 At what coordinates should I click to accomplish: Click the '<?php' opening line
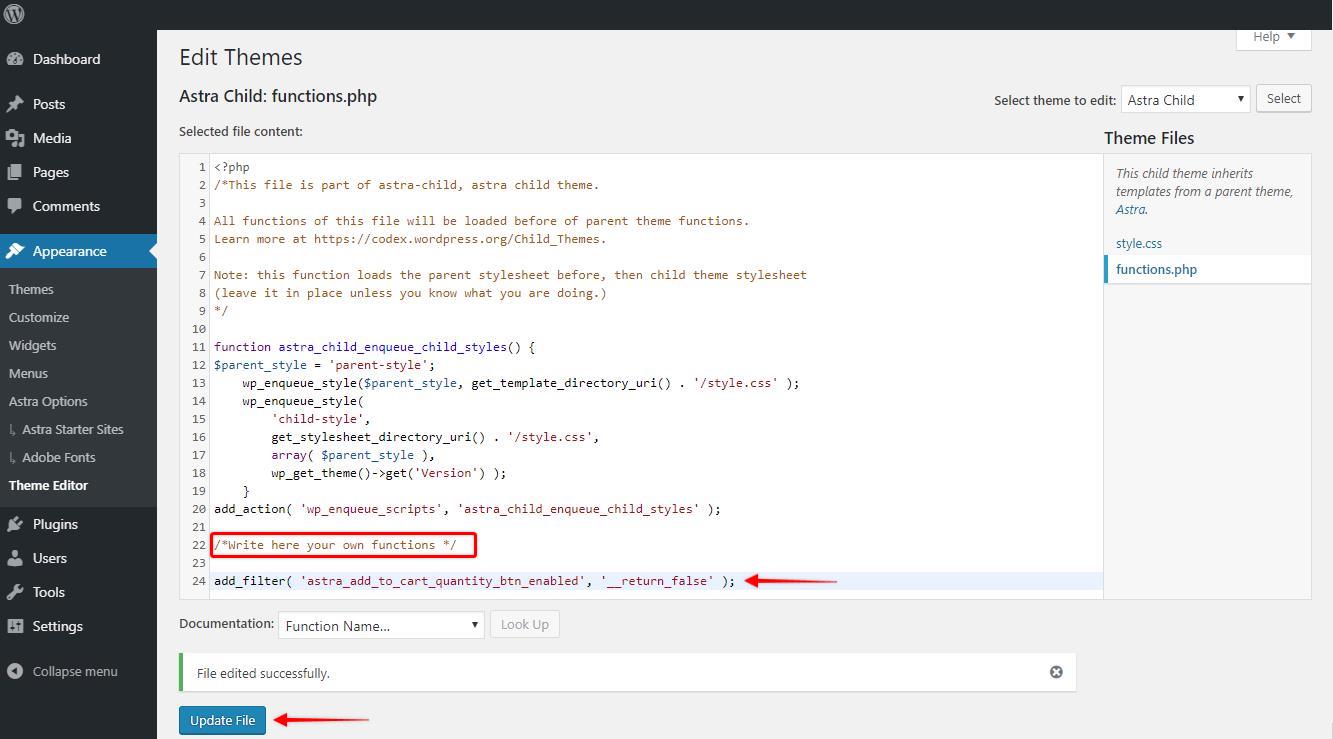point(232,167)
